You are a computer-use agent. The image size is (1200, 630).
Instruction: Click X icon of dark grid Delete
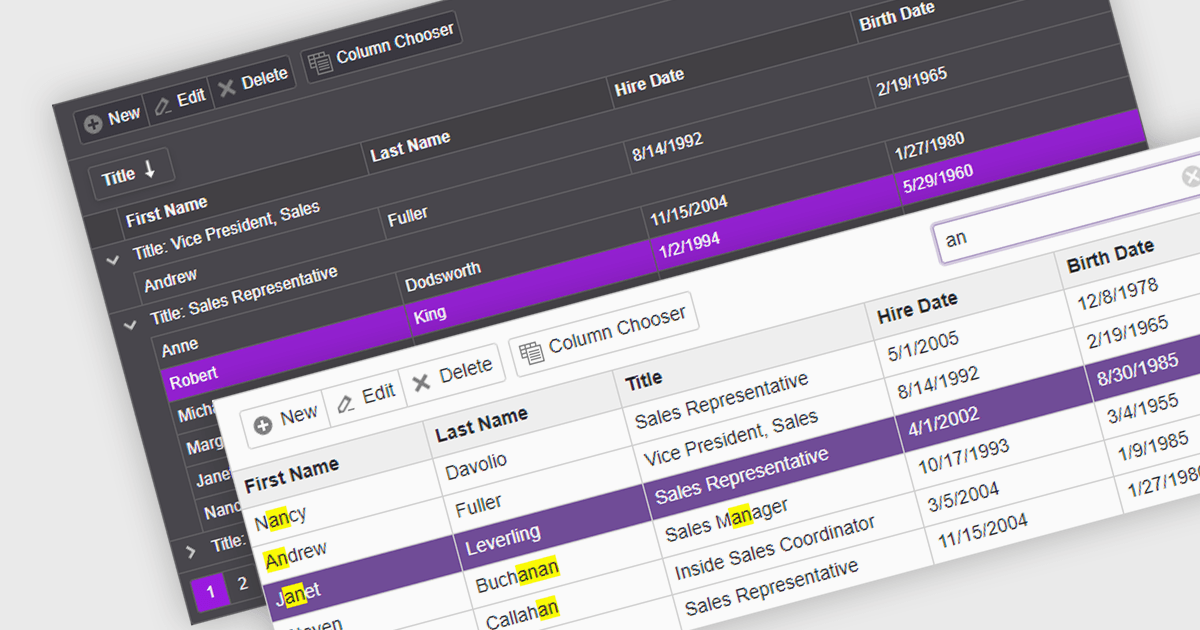click(228, 87)
